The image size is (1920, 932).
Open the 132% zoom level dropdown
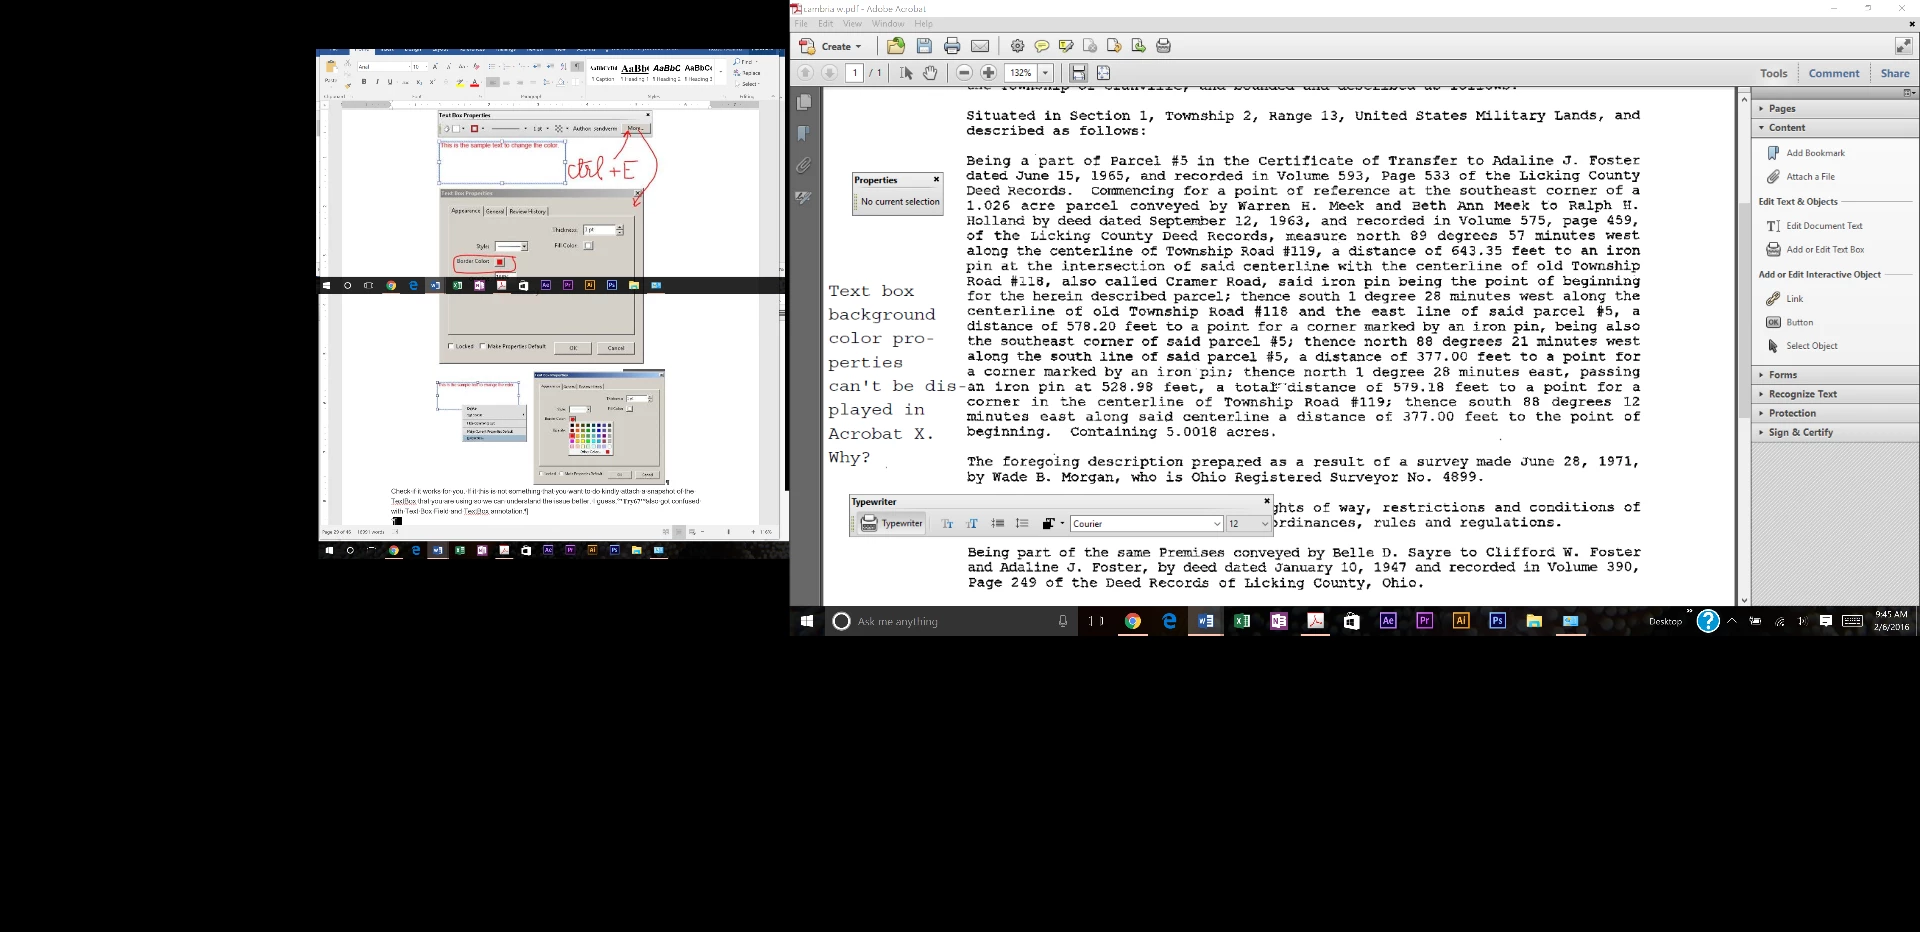(1045, 73)
